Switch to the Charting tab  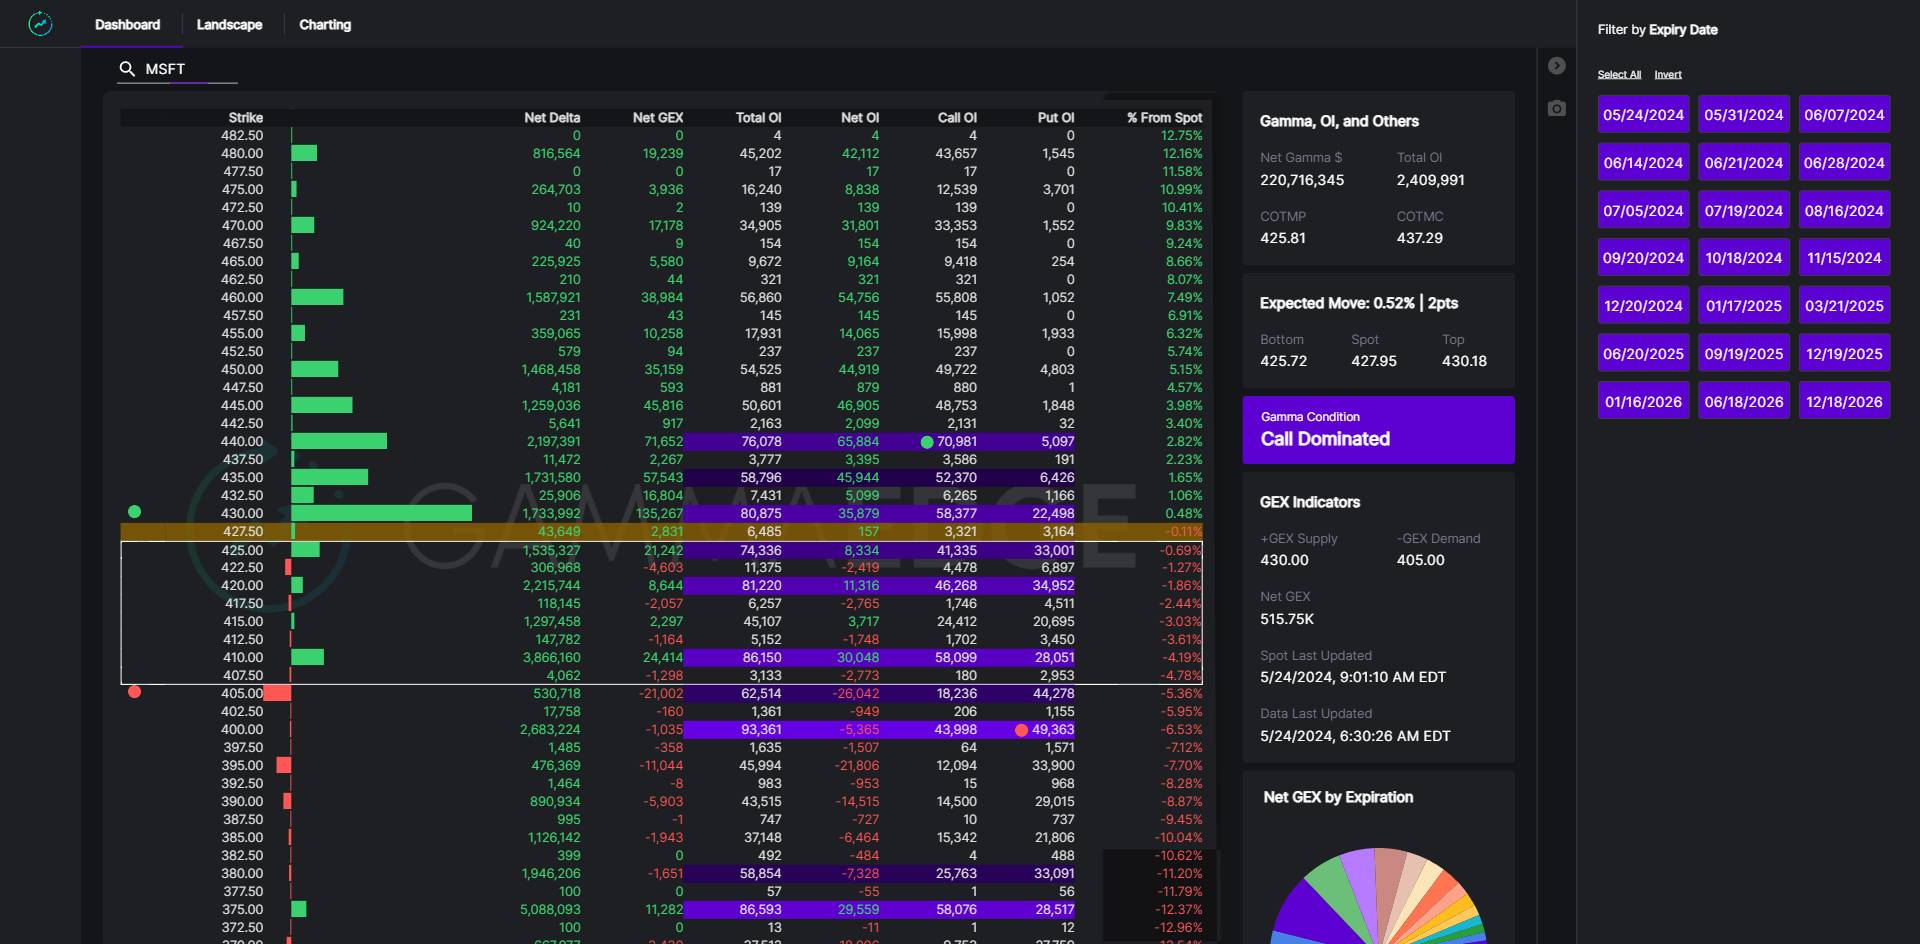[325, 25]
